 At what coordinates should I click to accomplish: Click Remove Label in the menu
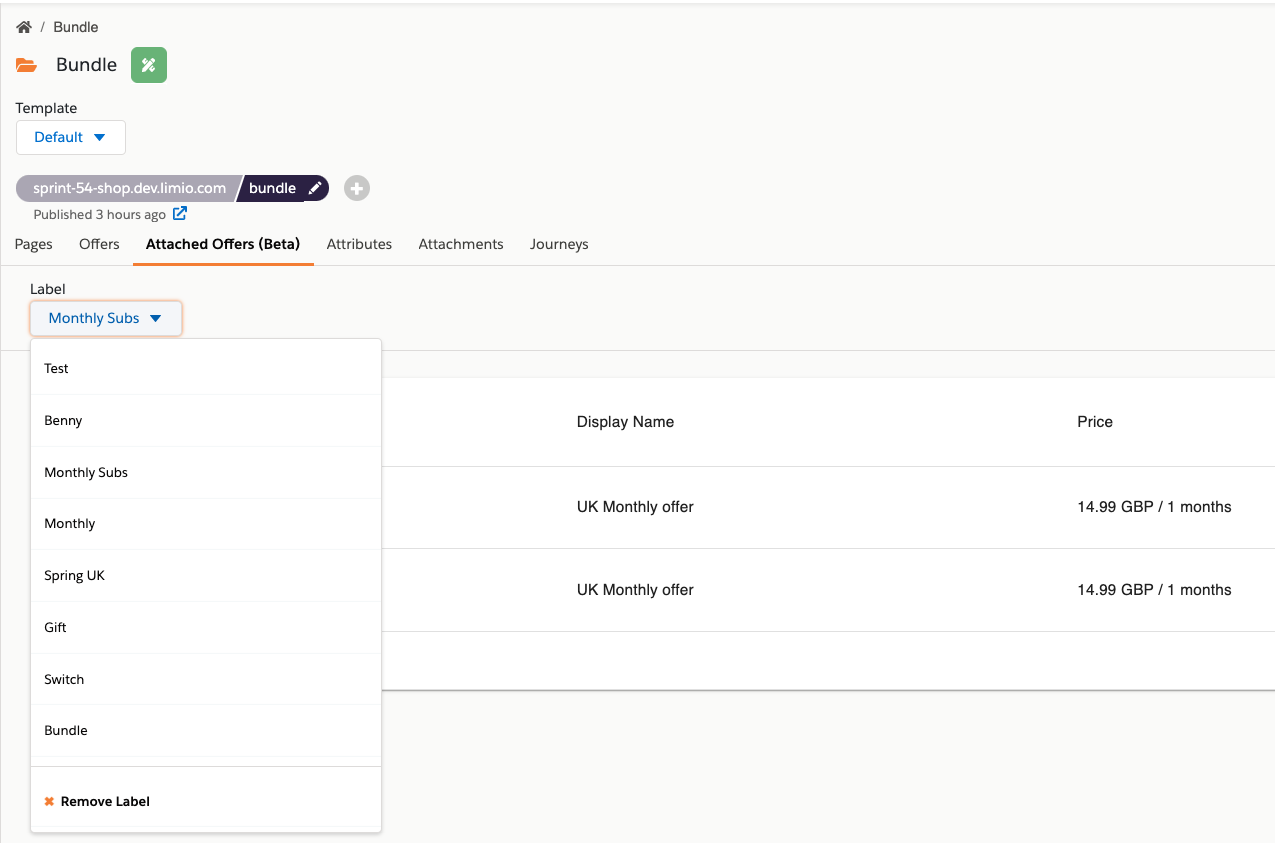point(206,802)
